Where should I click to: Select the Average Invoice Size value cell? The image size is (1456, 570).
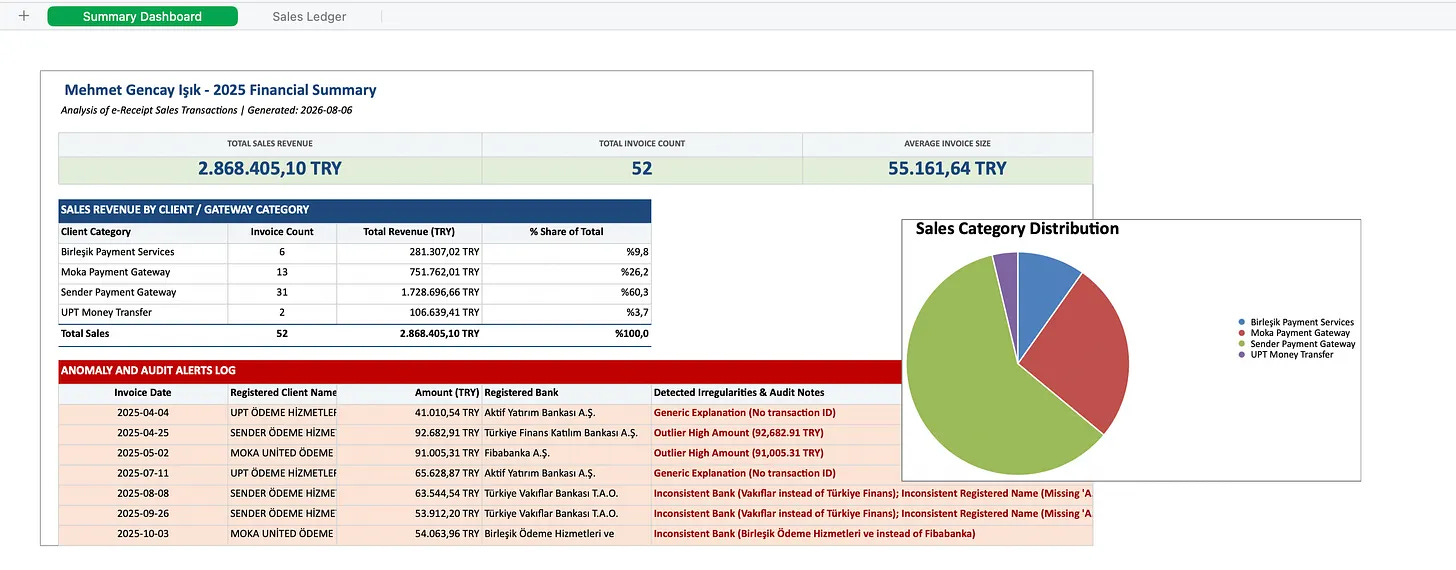point(947,168)
